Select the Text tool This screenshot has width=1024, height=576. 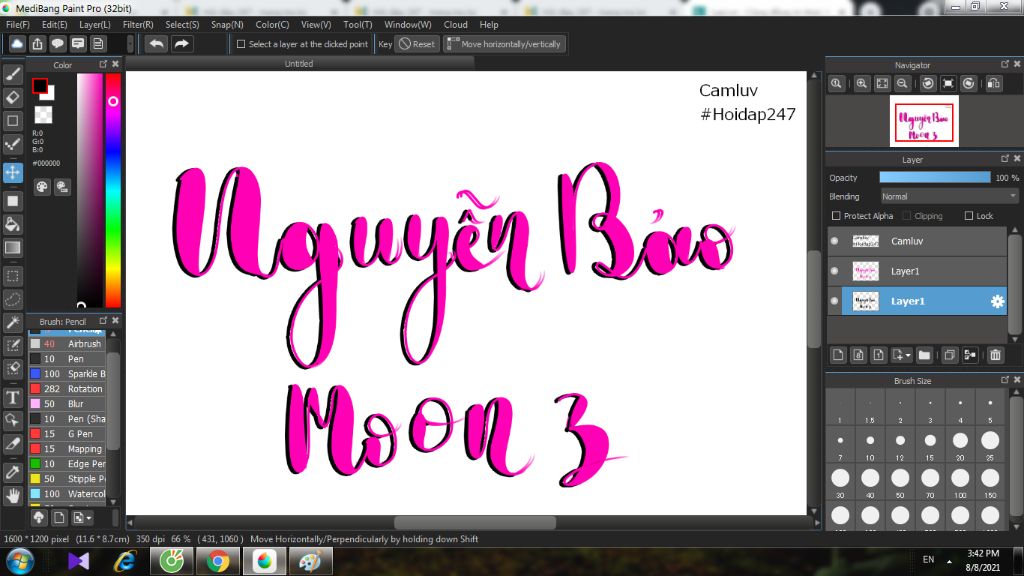(12, 397)
